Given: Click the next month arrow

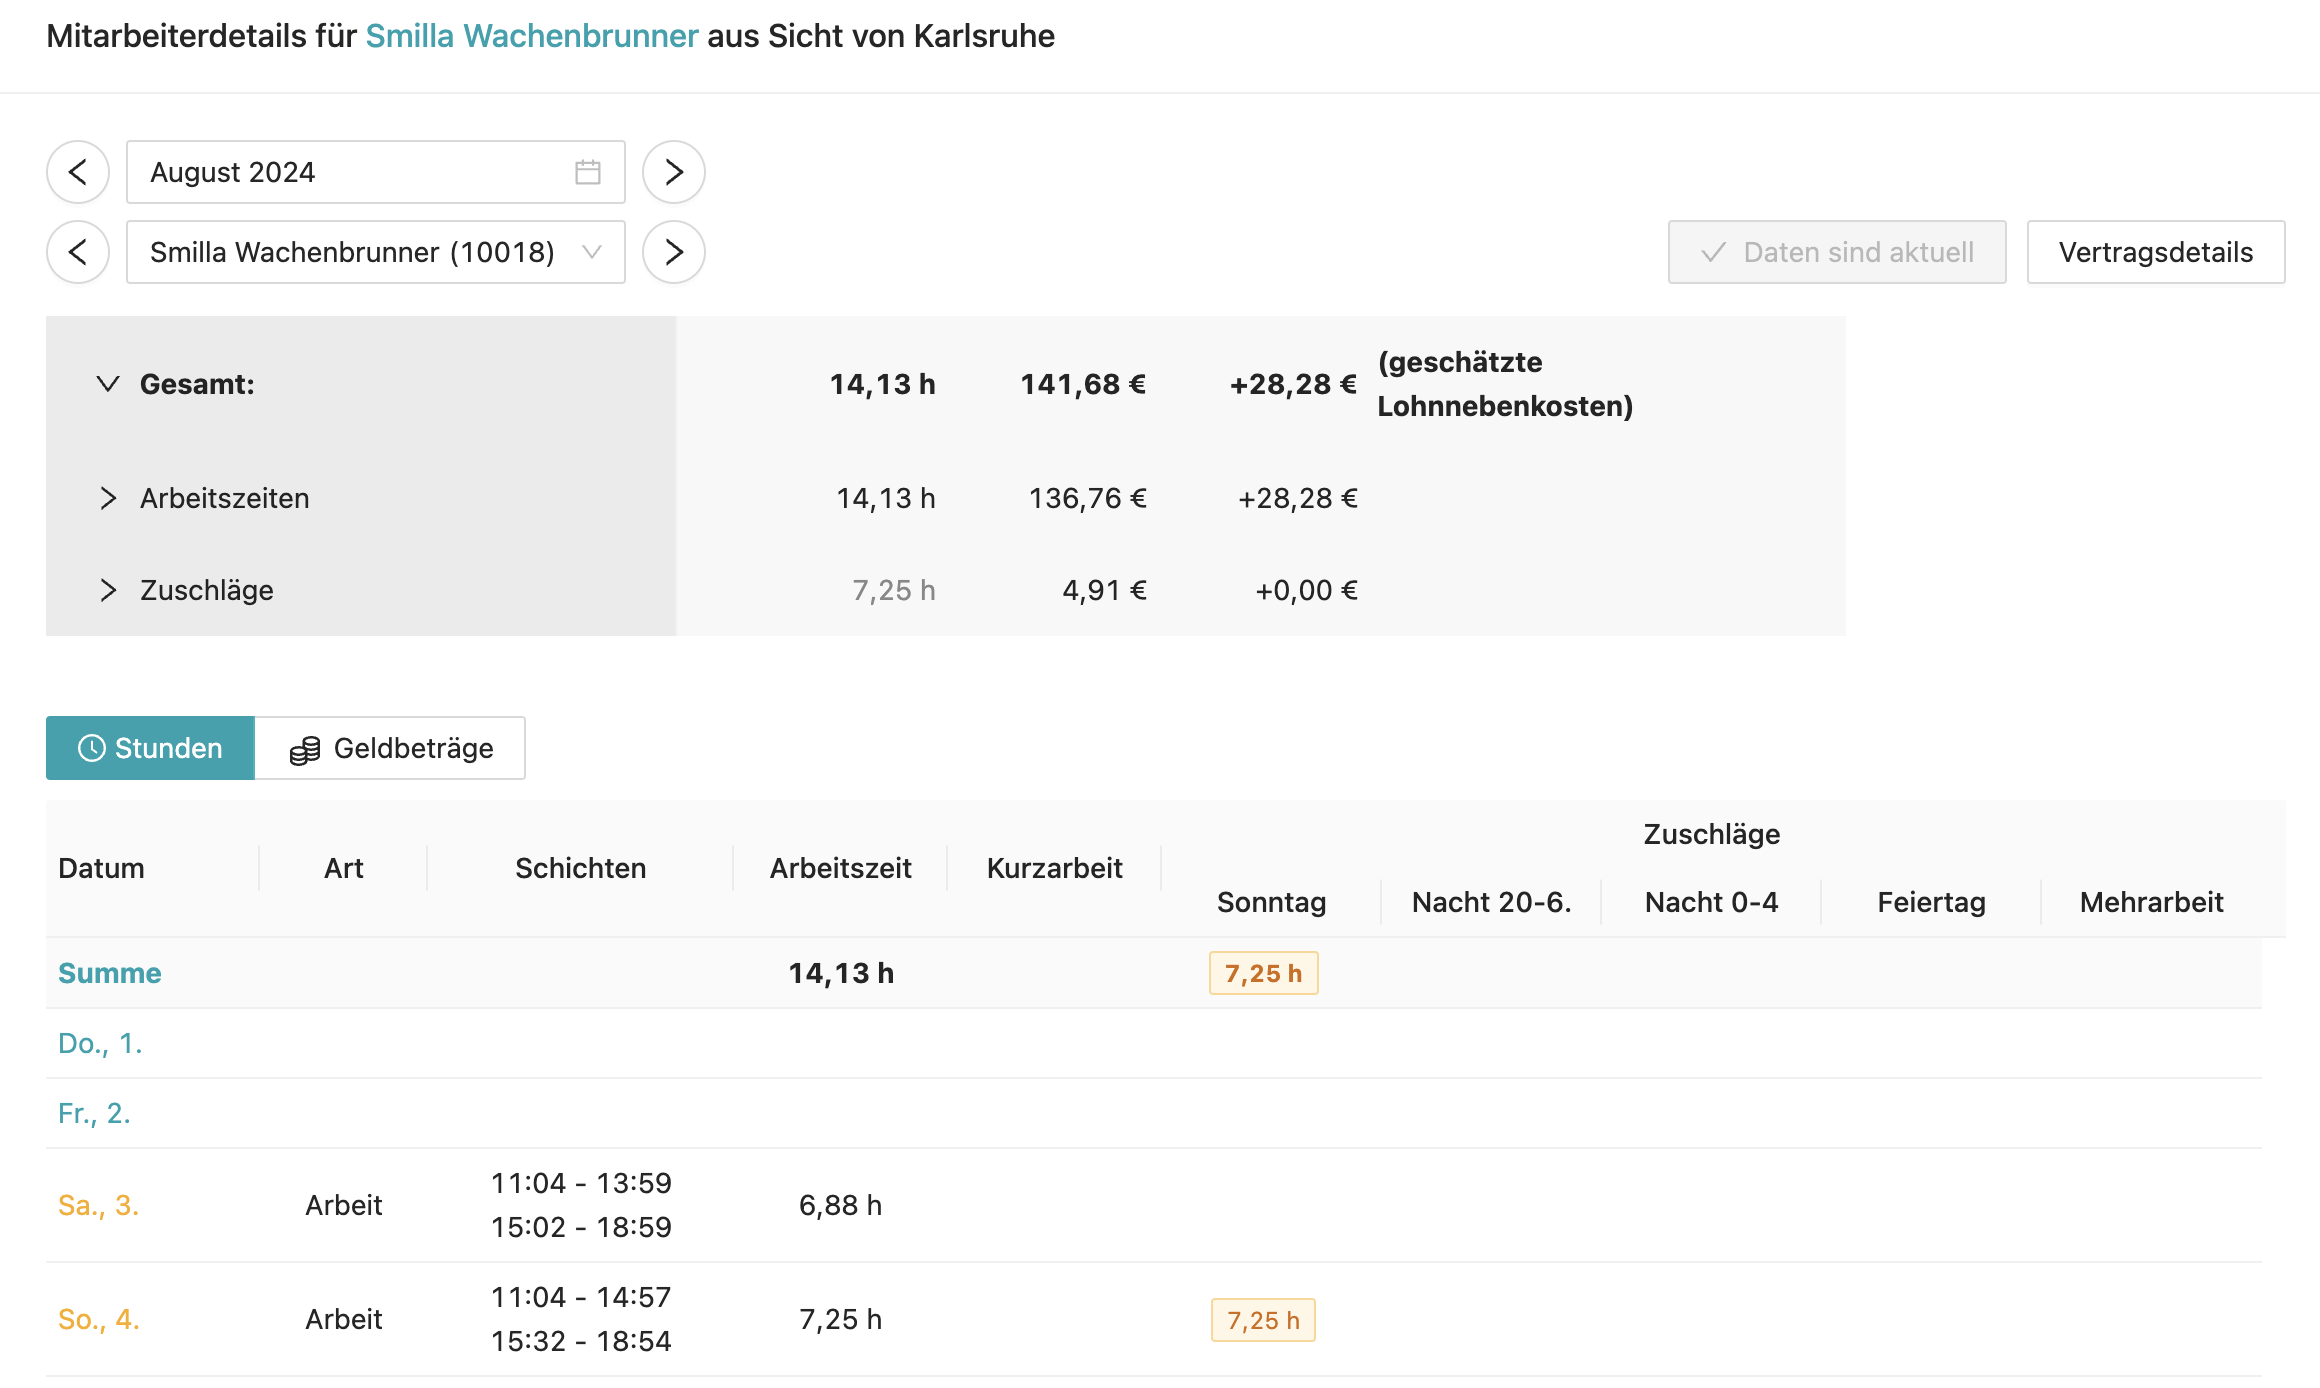Looking at the screenshot, I should (673, 171).
